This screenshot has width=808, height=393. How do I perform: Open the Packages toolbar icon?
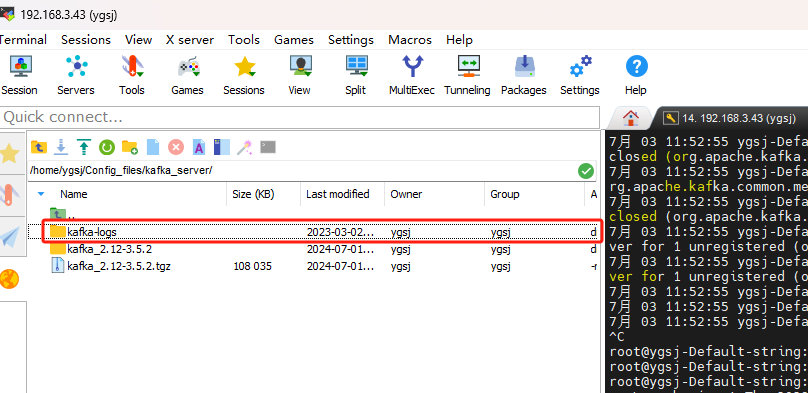pyautogui.click(x=524, y=75)
